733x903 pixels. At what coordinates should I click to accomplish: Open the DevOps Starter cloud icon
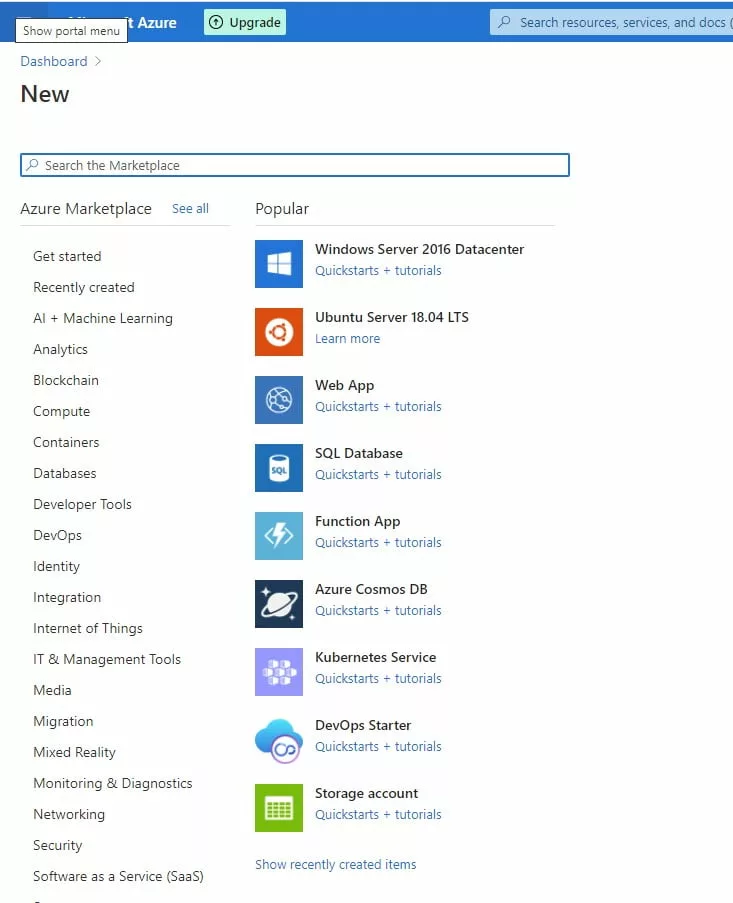[279, 740]
